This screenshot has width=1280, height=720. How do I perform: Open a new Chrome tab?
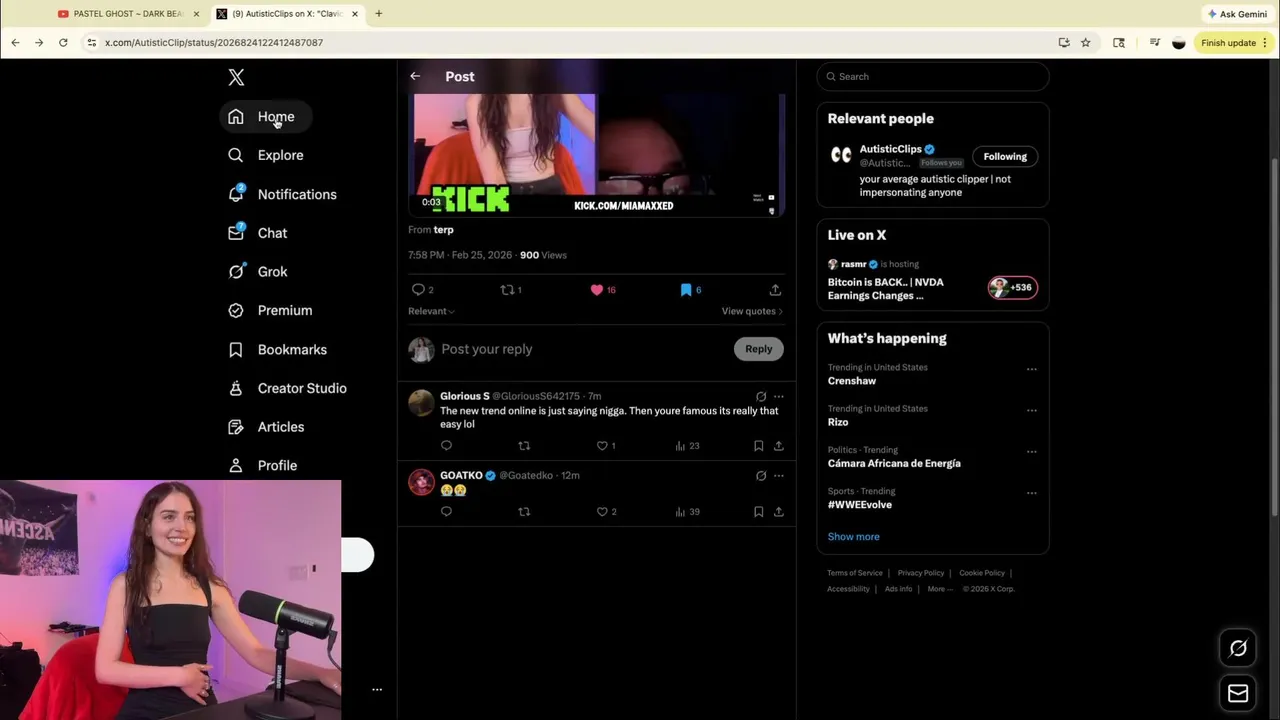tap(378, 14)
